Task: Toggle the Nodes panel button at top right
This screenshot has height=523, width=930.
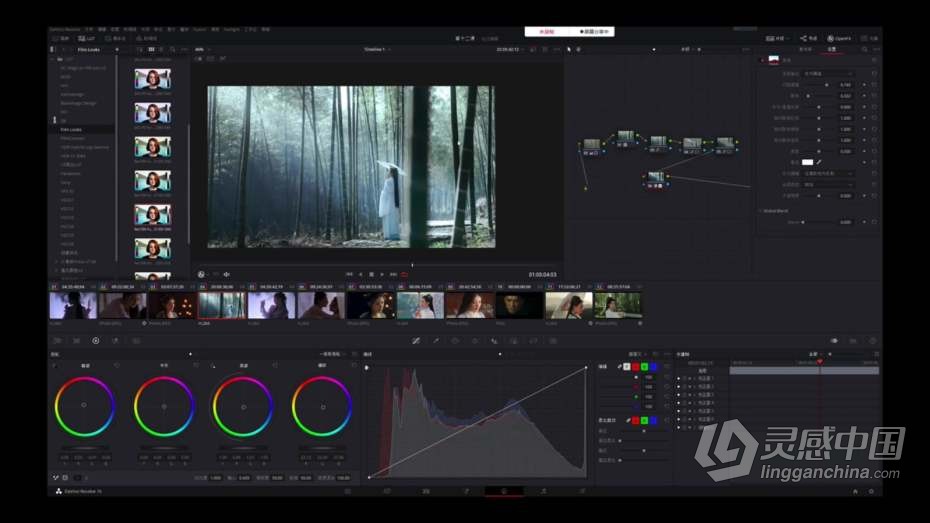Action: click(808, 39)
